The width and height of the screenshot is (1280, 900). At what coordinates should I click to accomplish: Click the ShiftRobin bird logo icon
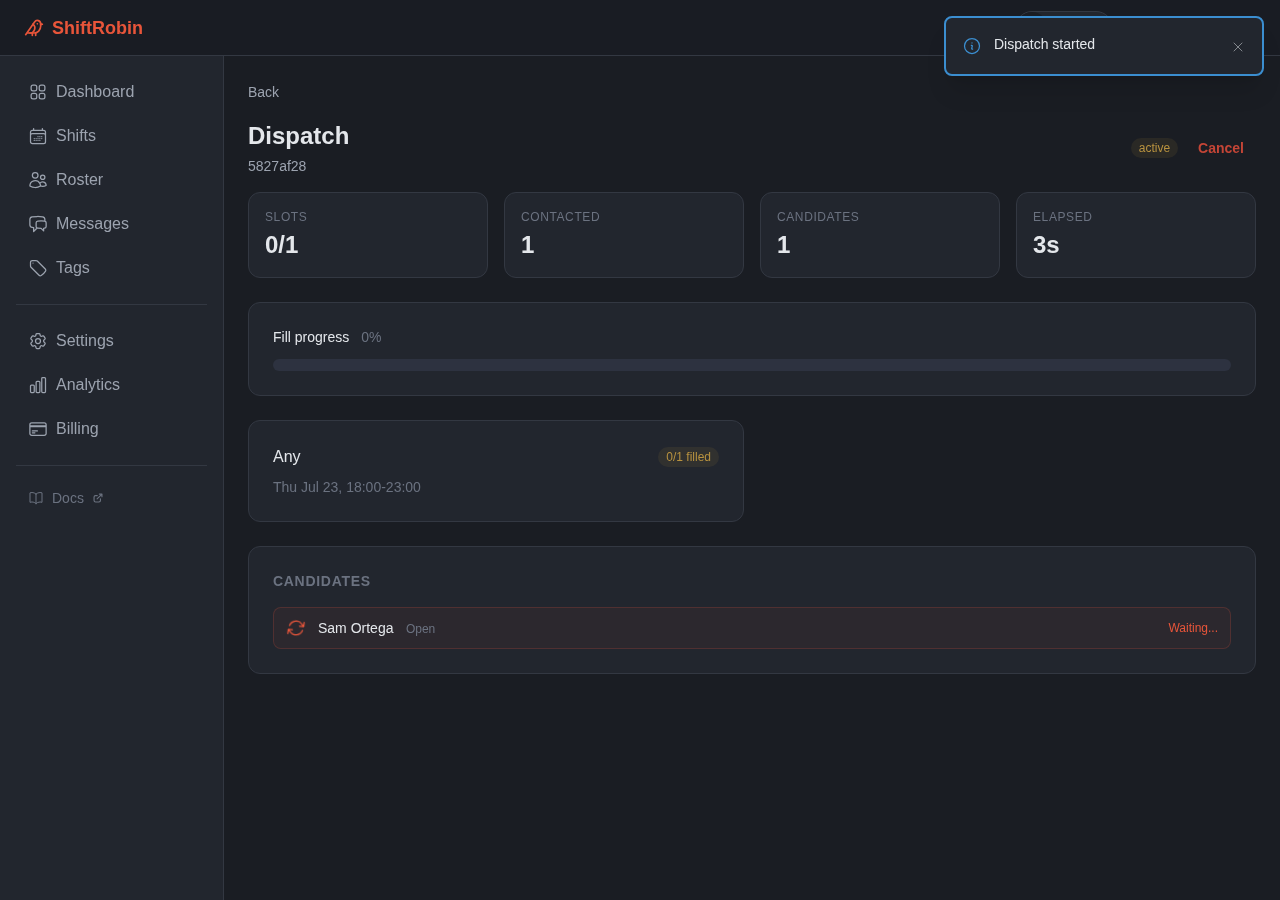pyautogui.click(x=34, y=28)
